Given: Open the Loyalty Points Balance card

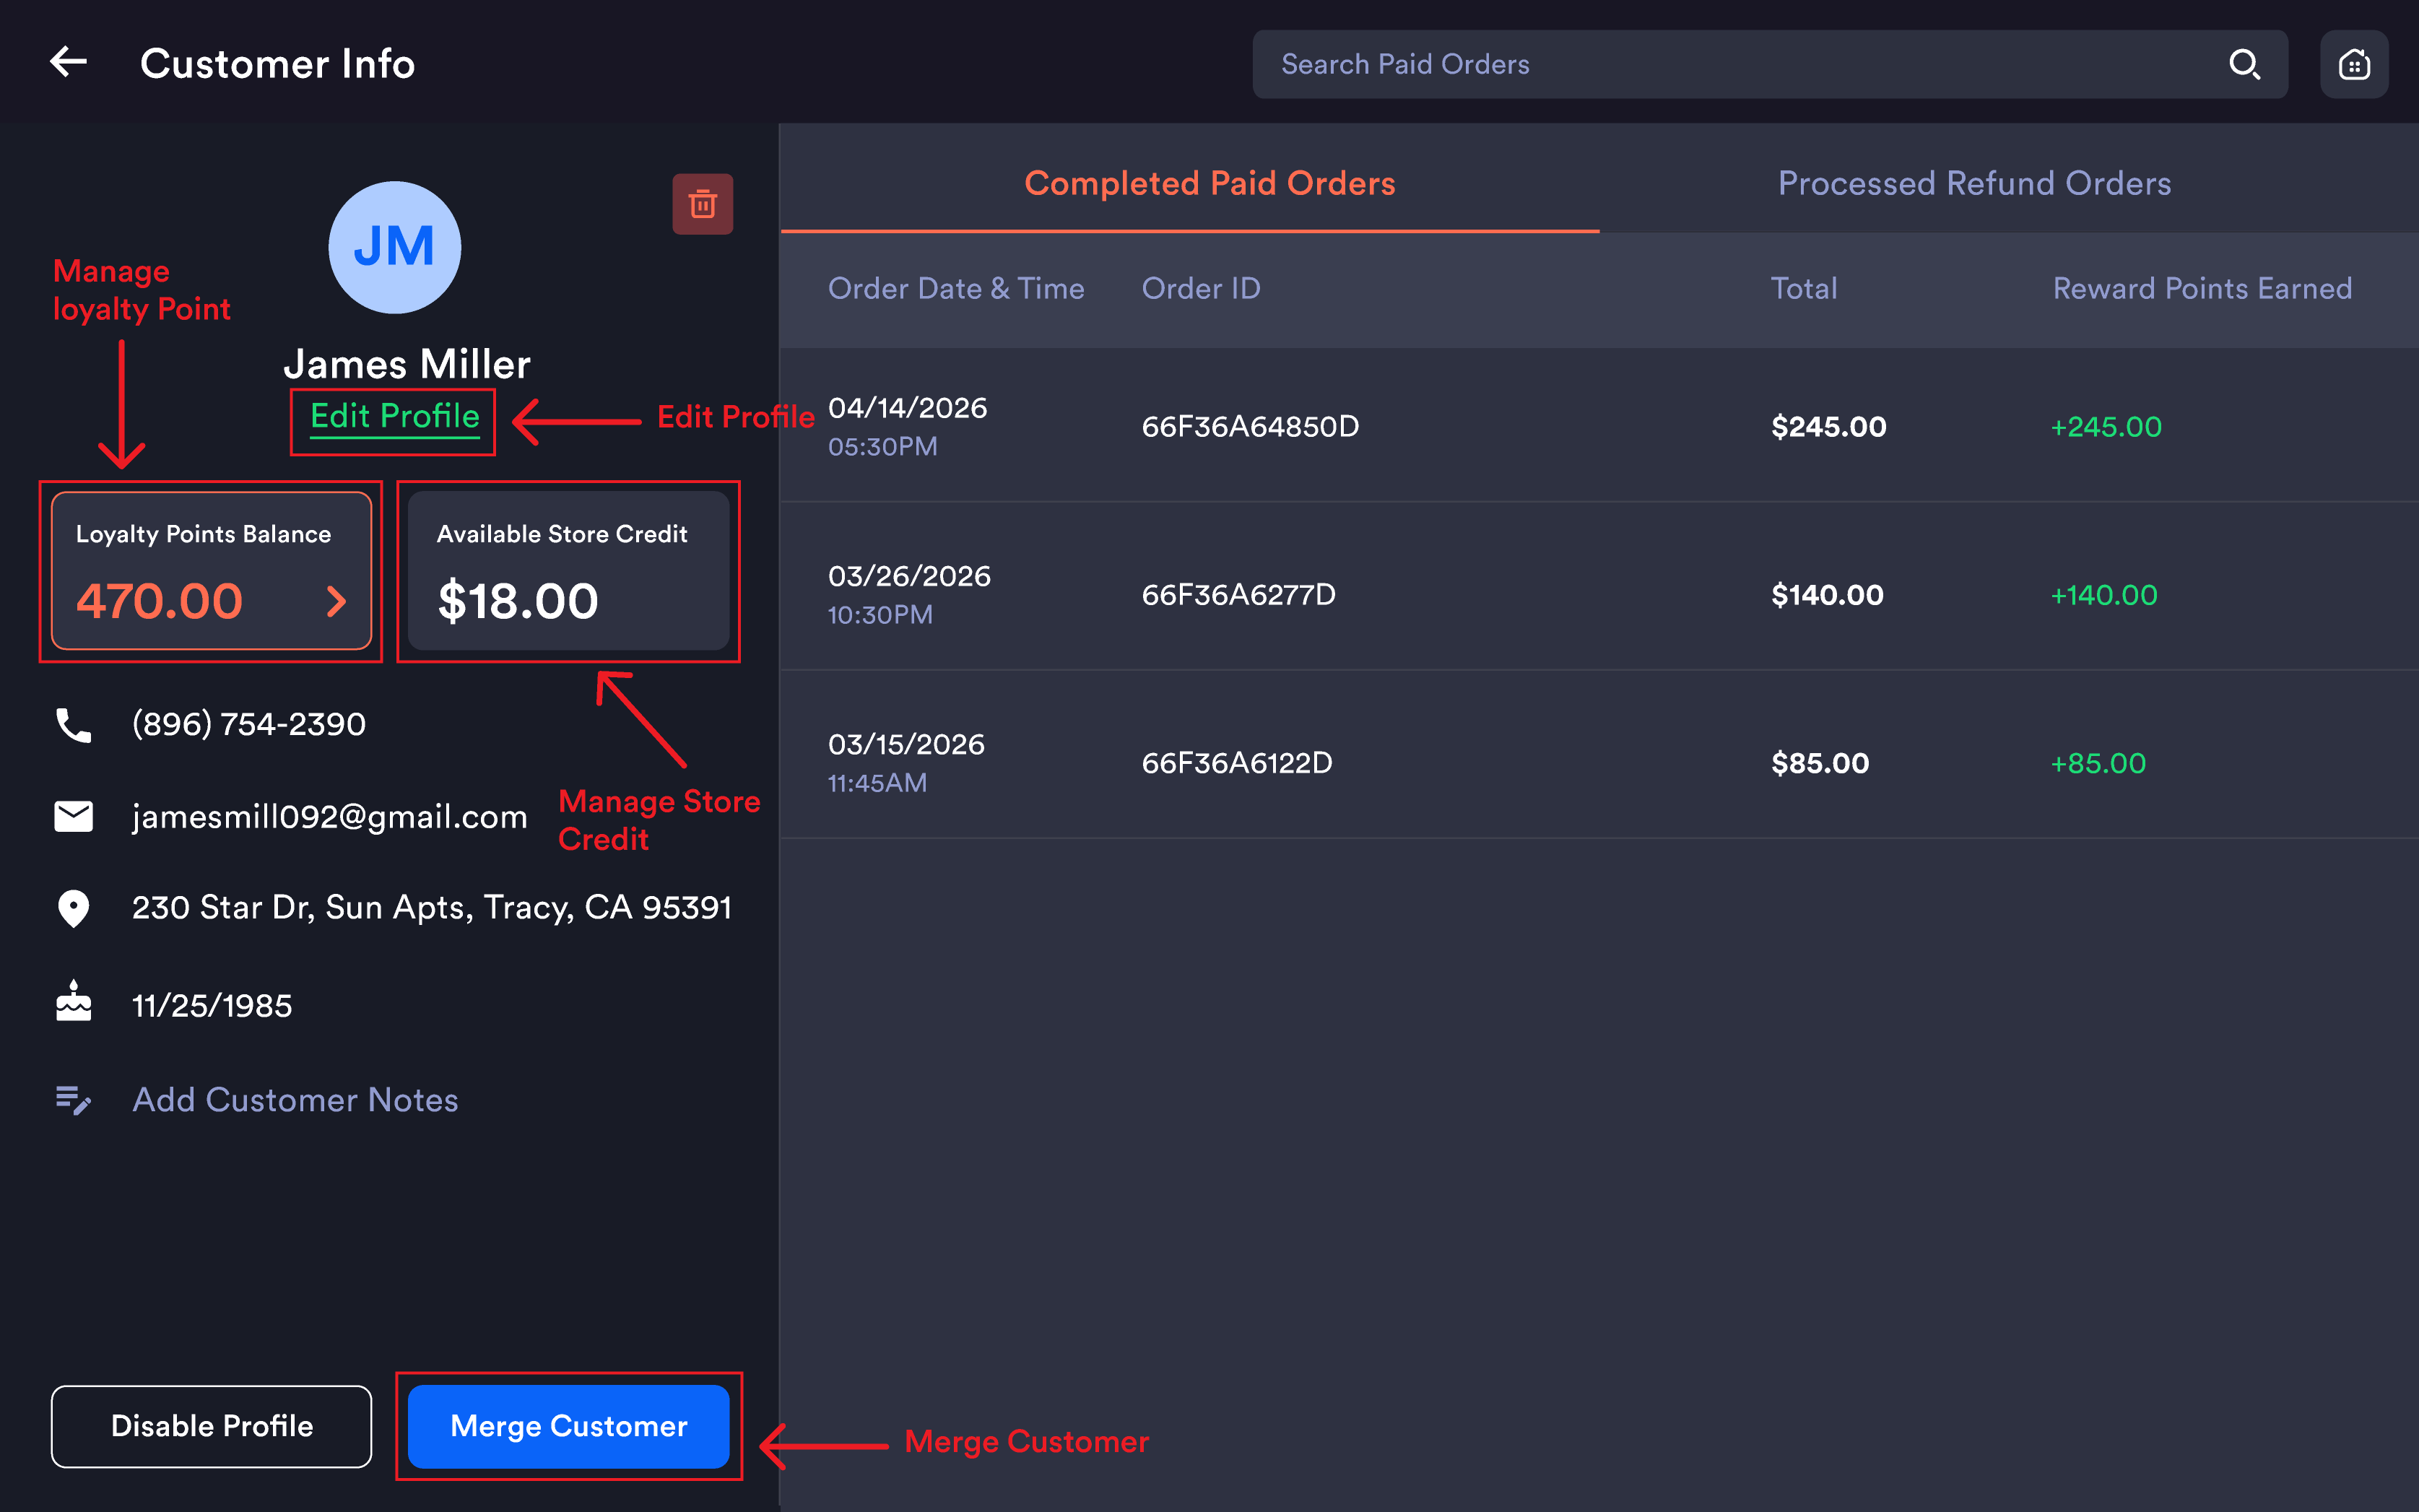Looking at the screenshot, I should tap(211, 571).
